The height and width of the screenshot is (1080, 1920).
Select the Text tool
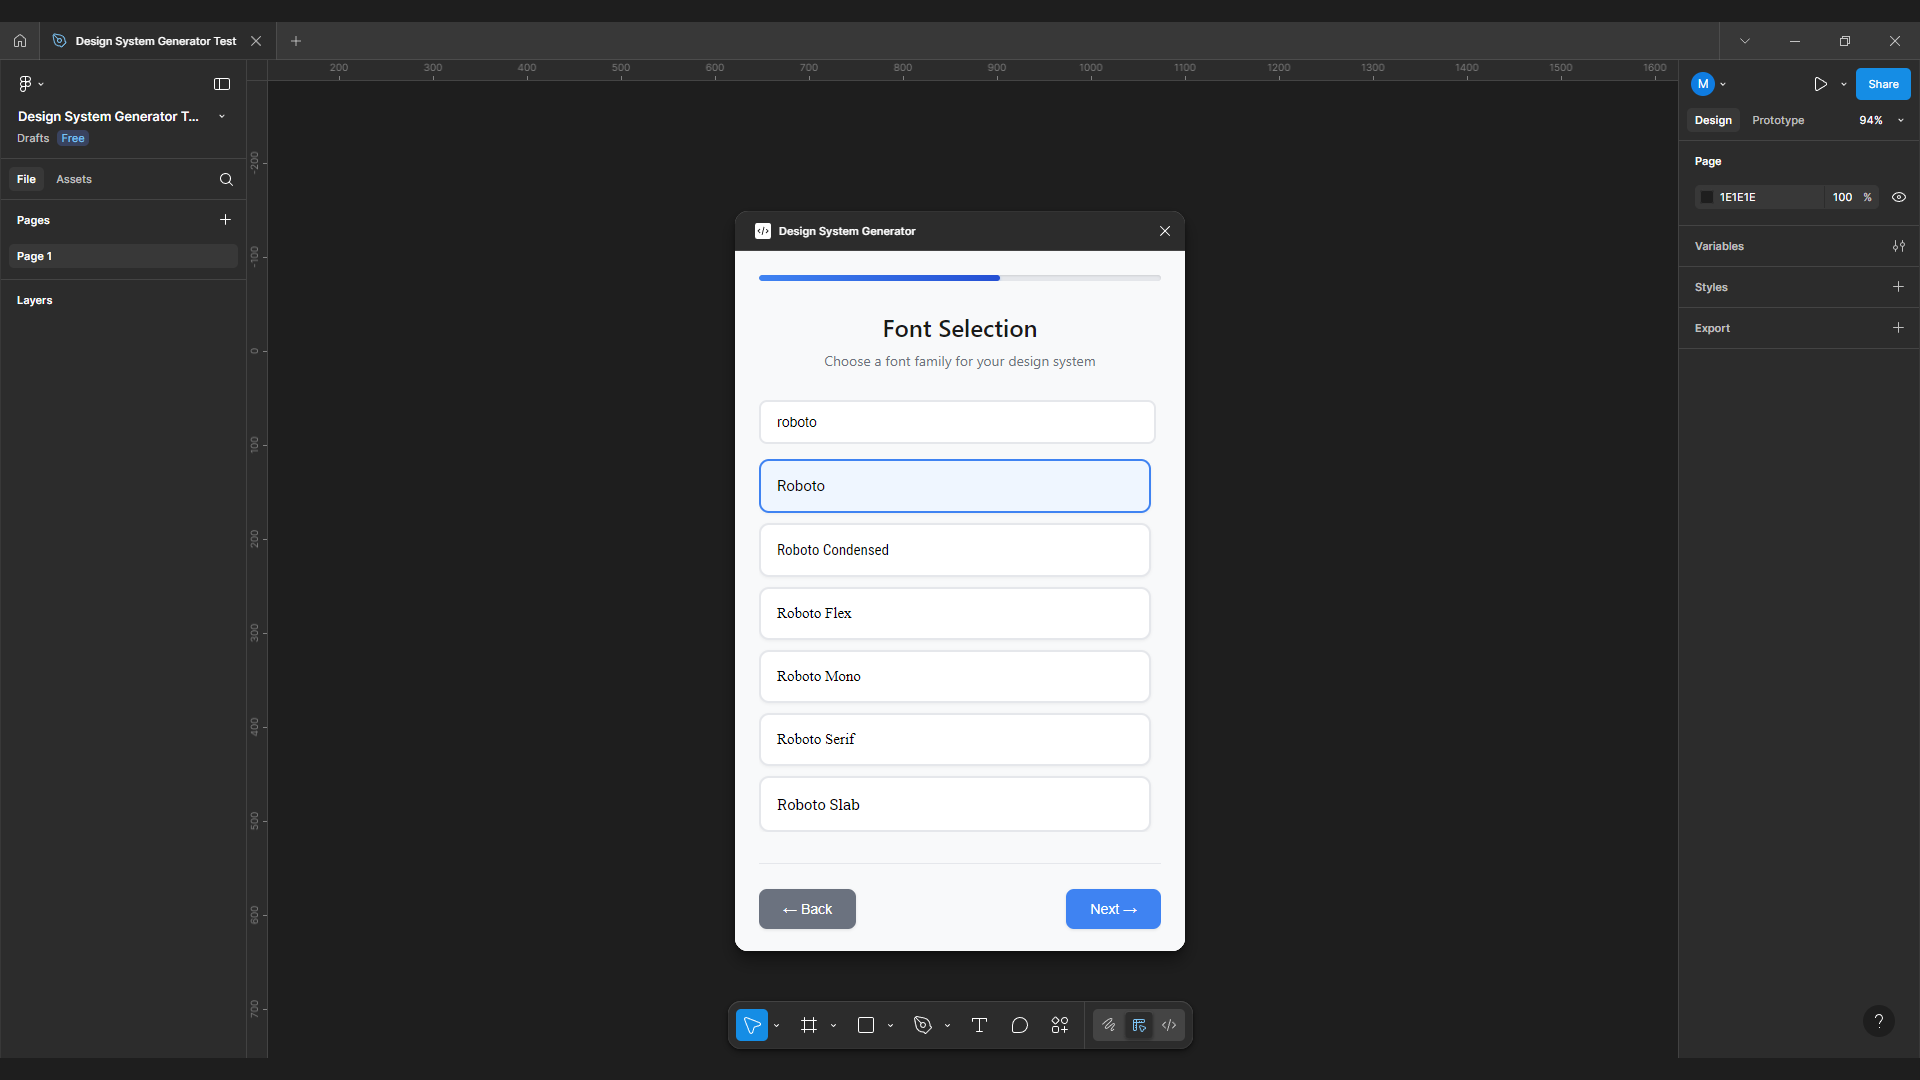[979, 1025]
